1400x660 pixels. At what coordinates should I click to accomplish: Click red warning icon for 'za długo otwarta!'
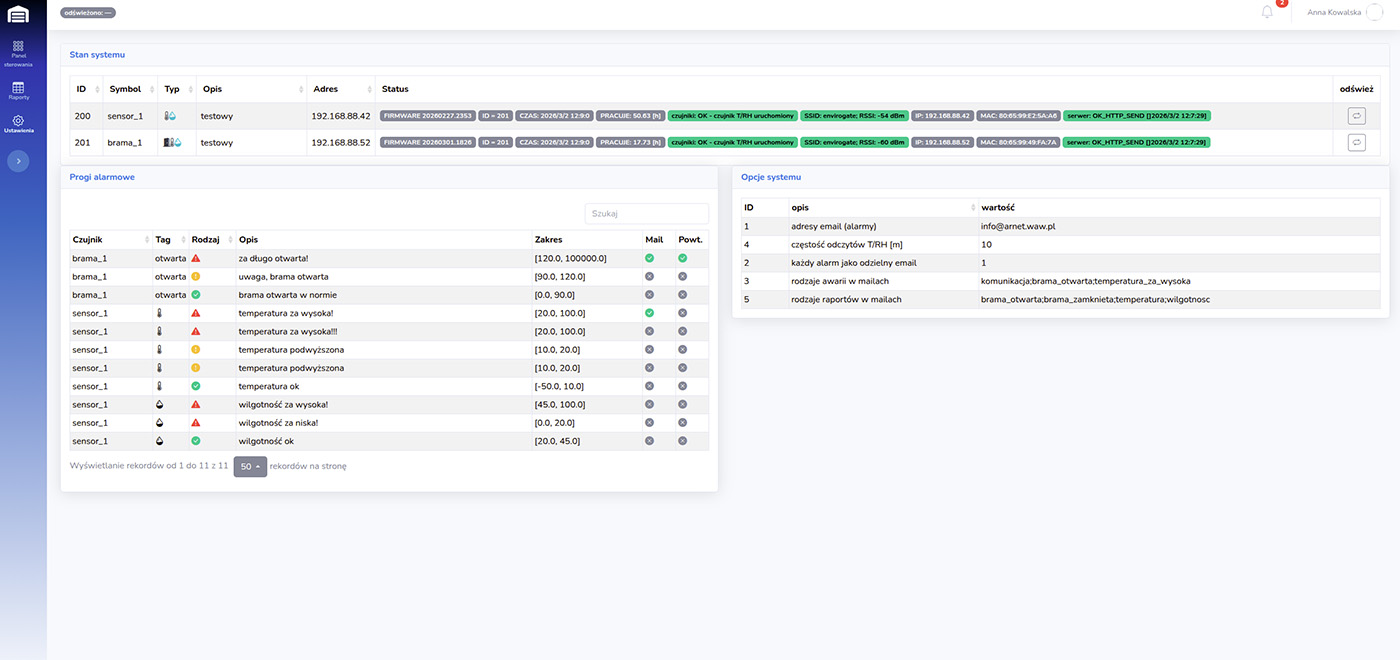196,259
